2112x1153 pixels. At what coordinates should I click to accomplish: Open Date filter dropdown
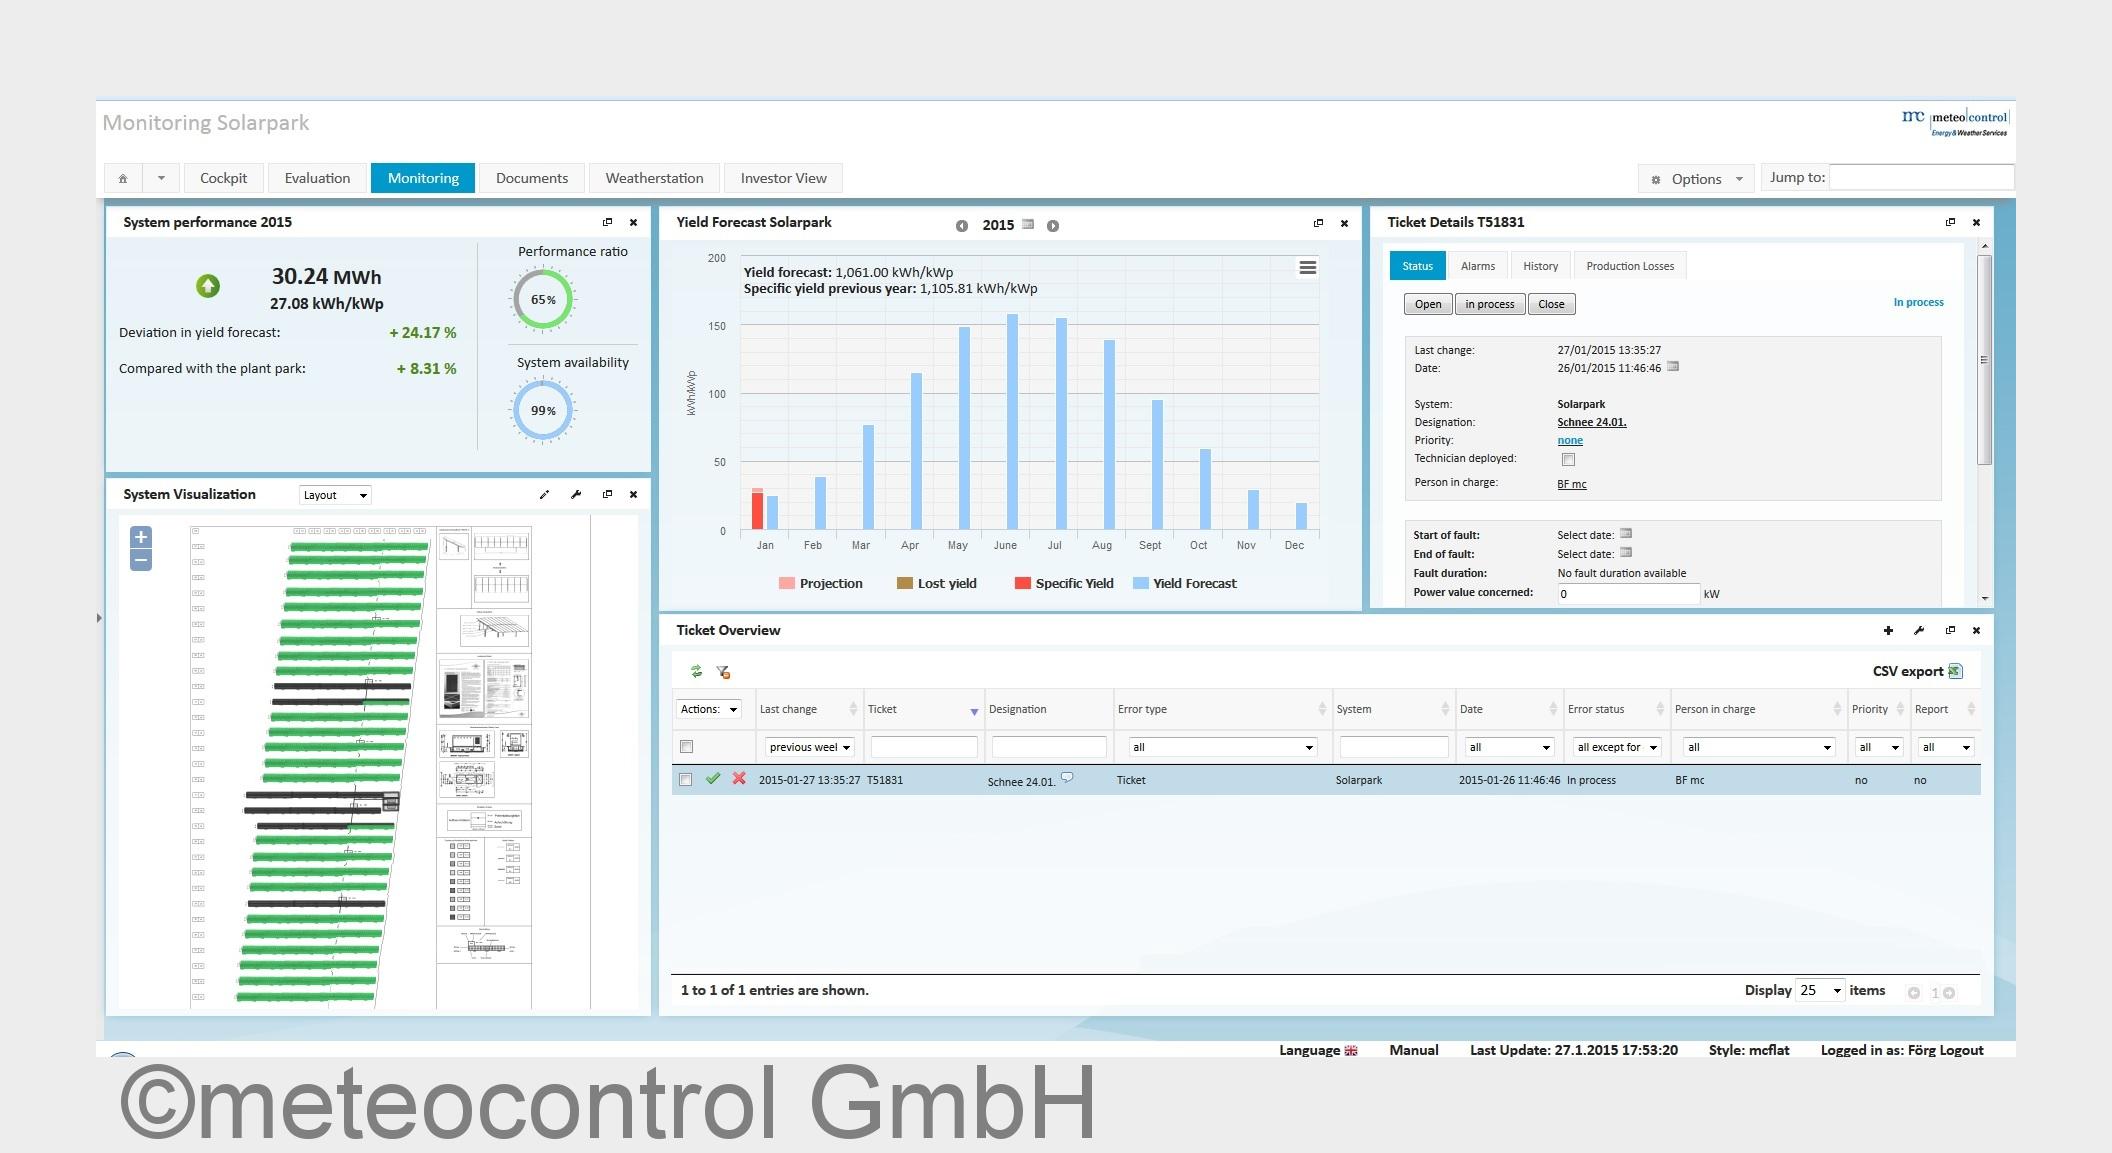pos(1509,747)
